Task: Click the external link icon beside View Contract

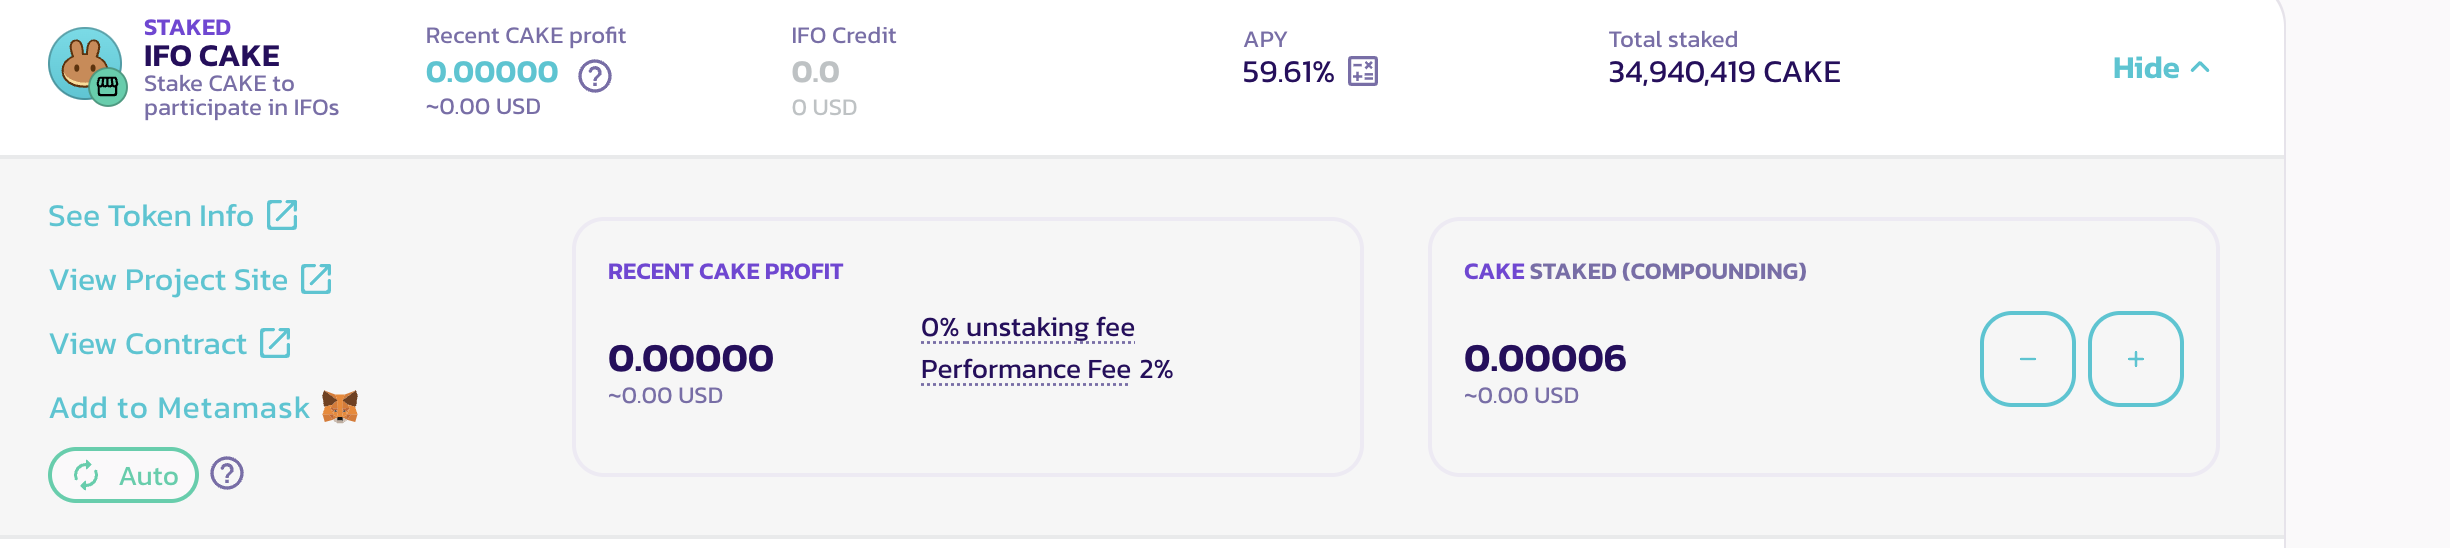Action: (275, 342)
